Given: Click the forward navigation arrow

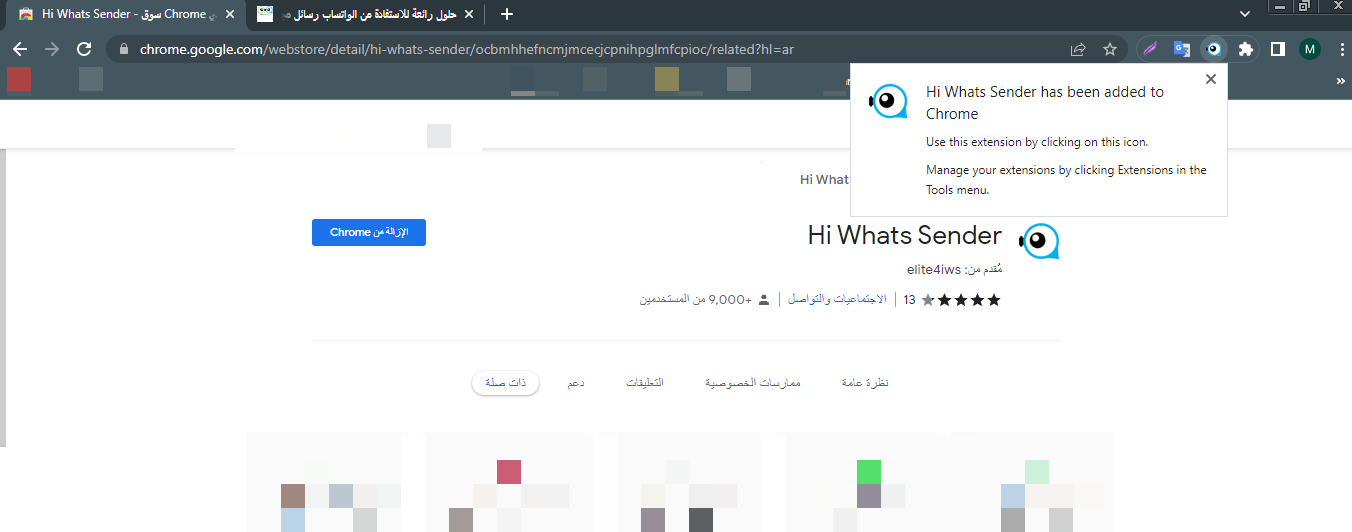Looking at the screenshot, I should point(52,49).
